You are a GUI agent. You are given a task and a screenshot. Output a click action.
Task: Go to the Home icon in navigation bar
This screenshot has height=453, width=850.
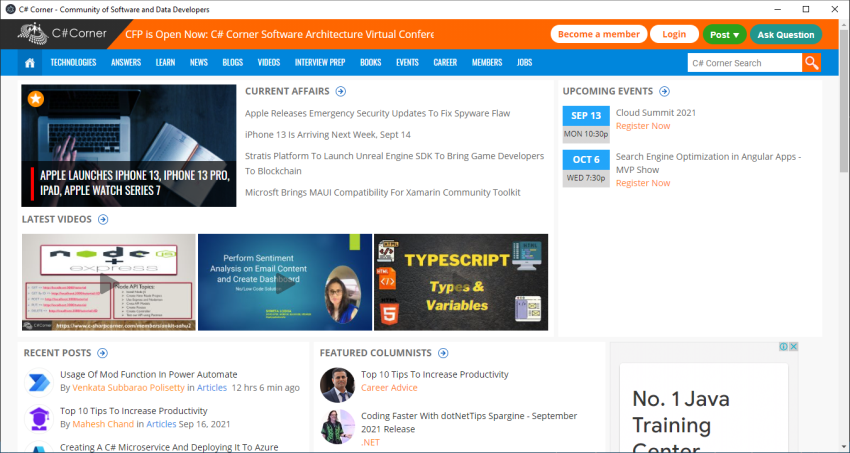(x=30, y=63)
